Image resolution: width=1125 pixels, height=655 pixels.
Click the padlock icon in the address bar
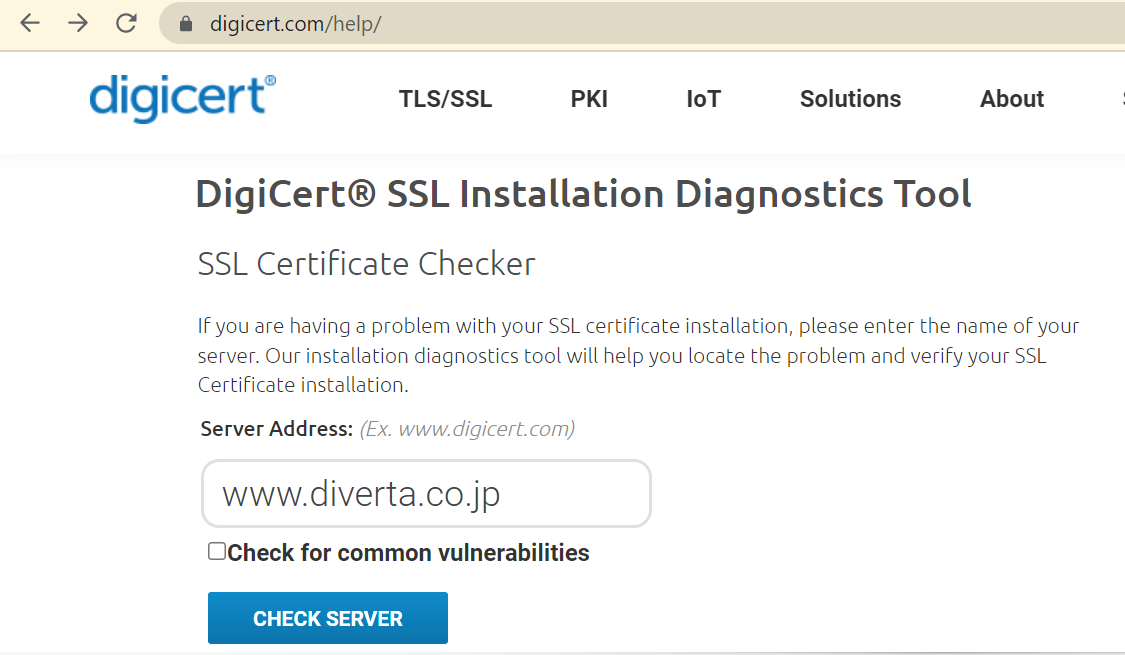tap(185, 24)
